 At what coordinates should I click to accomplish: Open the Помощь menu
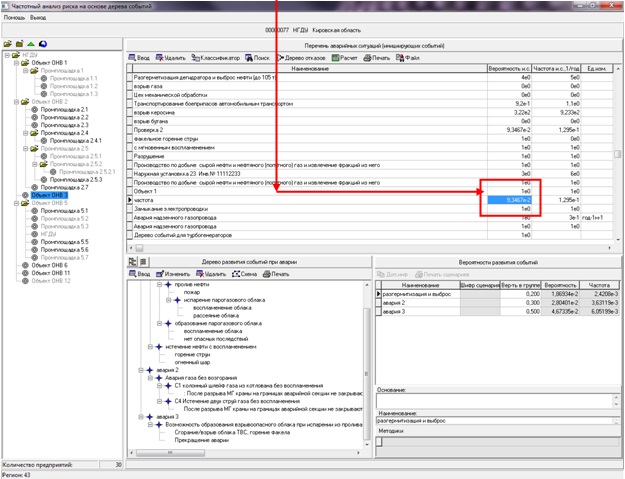point(14,18)
